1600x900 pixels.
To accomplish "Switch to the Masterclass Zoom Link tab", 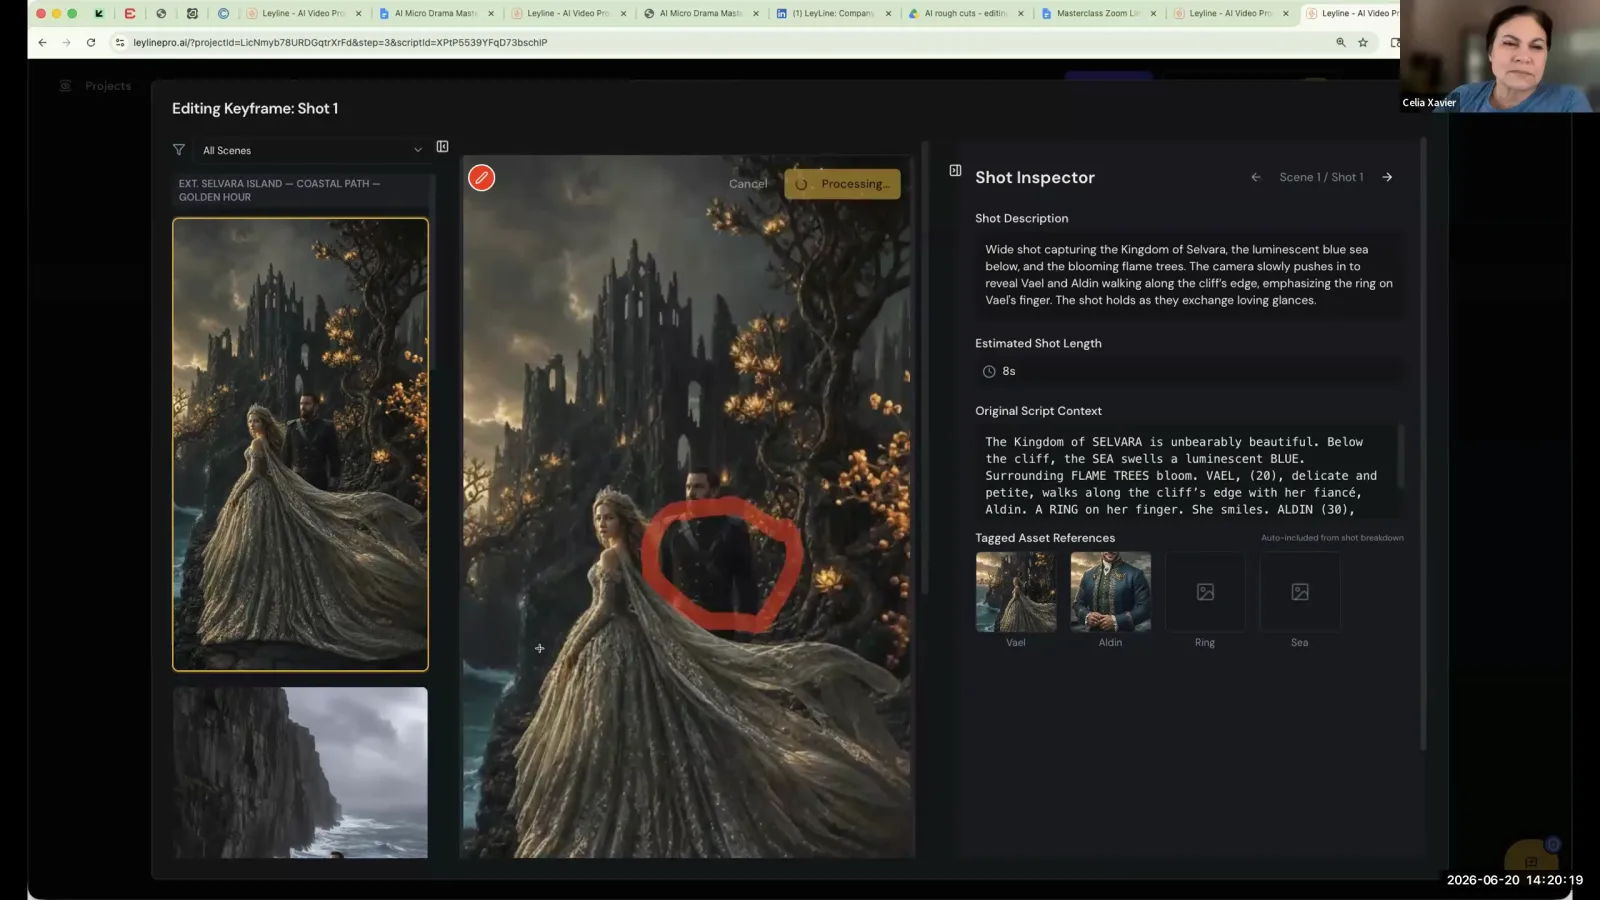I will pyautogui.click(x=1098, y=14).
